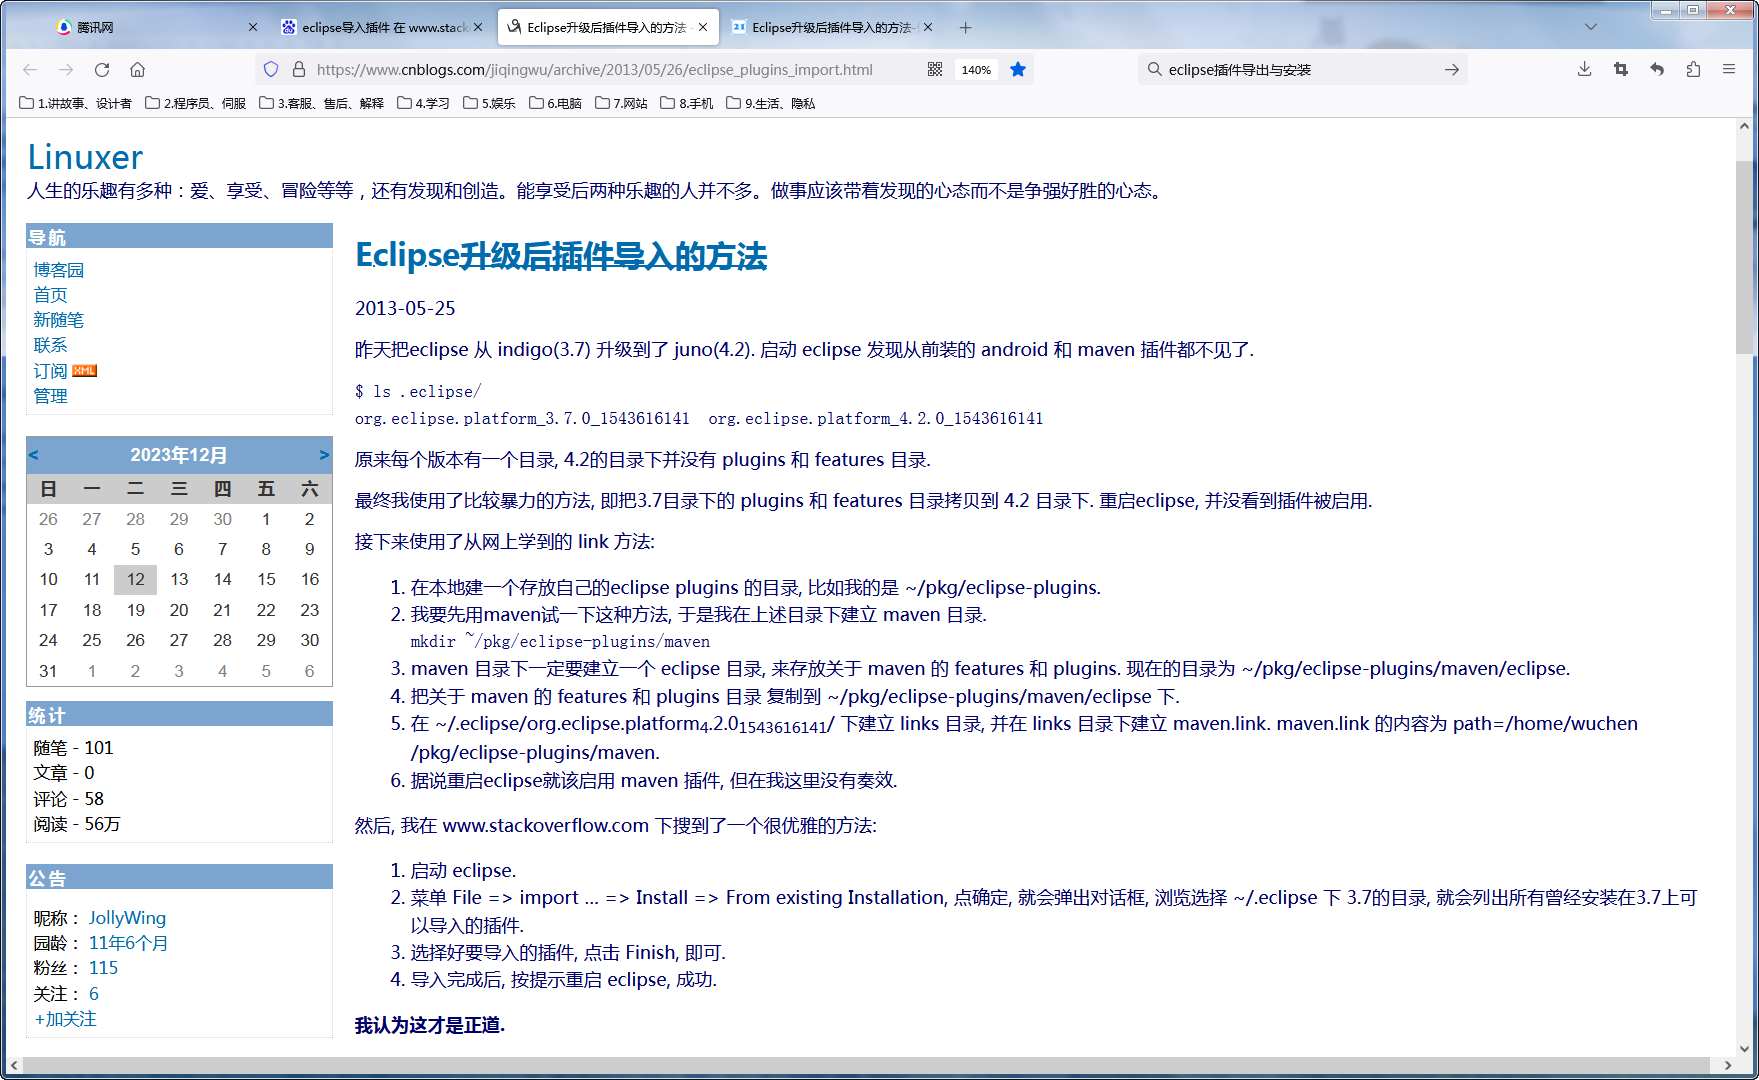Click +加关注 to follow

pyautogui.click(x=65, y=1019)
